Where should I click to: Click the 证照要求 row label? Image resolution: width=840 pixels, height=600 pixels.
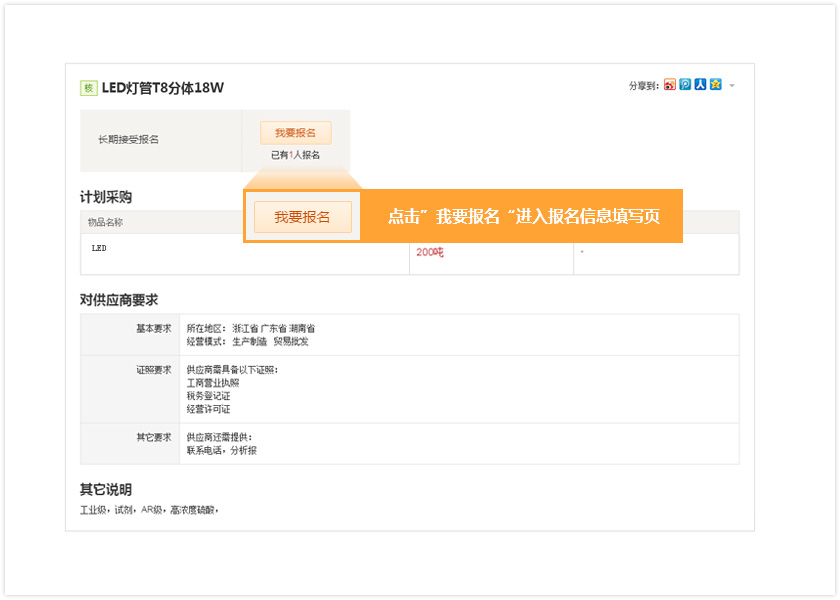[x=154, y=370]
